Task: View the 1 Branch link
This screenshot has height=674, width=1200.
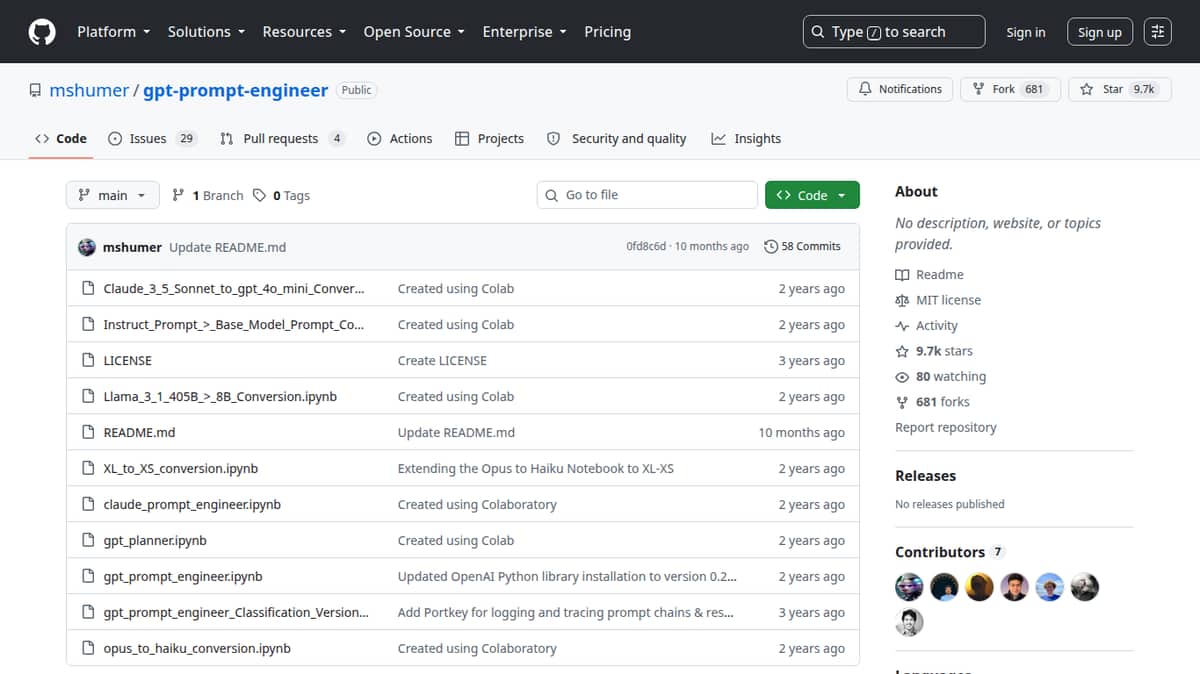Action: pyautogui.click(x=208, y=195)
